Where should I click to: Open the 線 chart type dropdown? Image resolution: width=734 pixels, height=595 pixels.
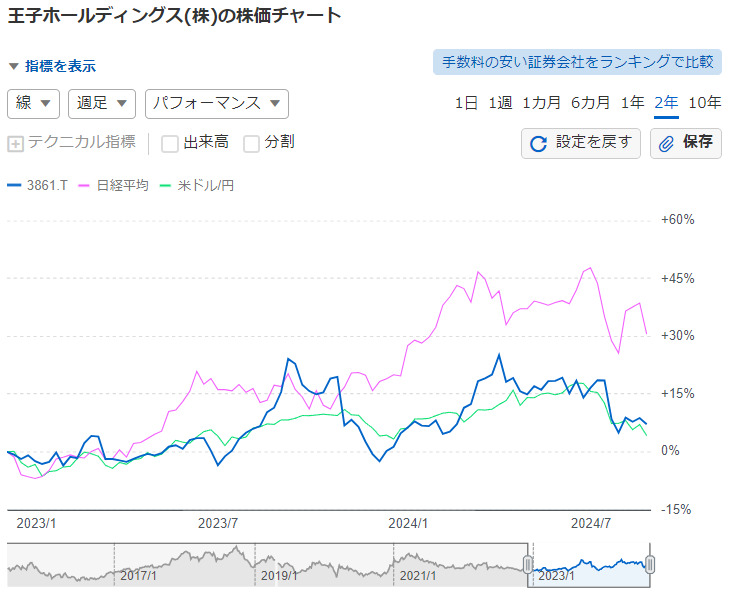(x=34, y=104)
